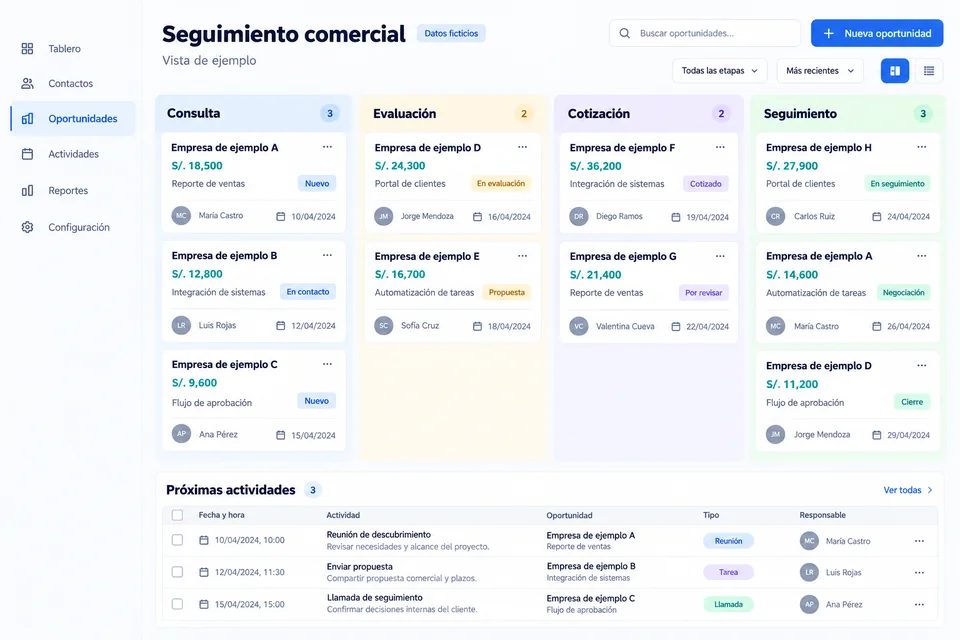Image resolution: width=960 pixels, height=640 pixels.
Task: Select Oportunidades in the sidebar
Action: (x=73, y=118)
